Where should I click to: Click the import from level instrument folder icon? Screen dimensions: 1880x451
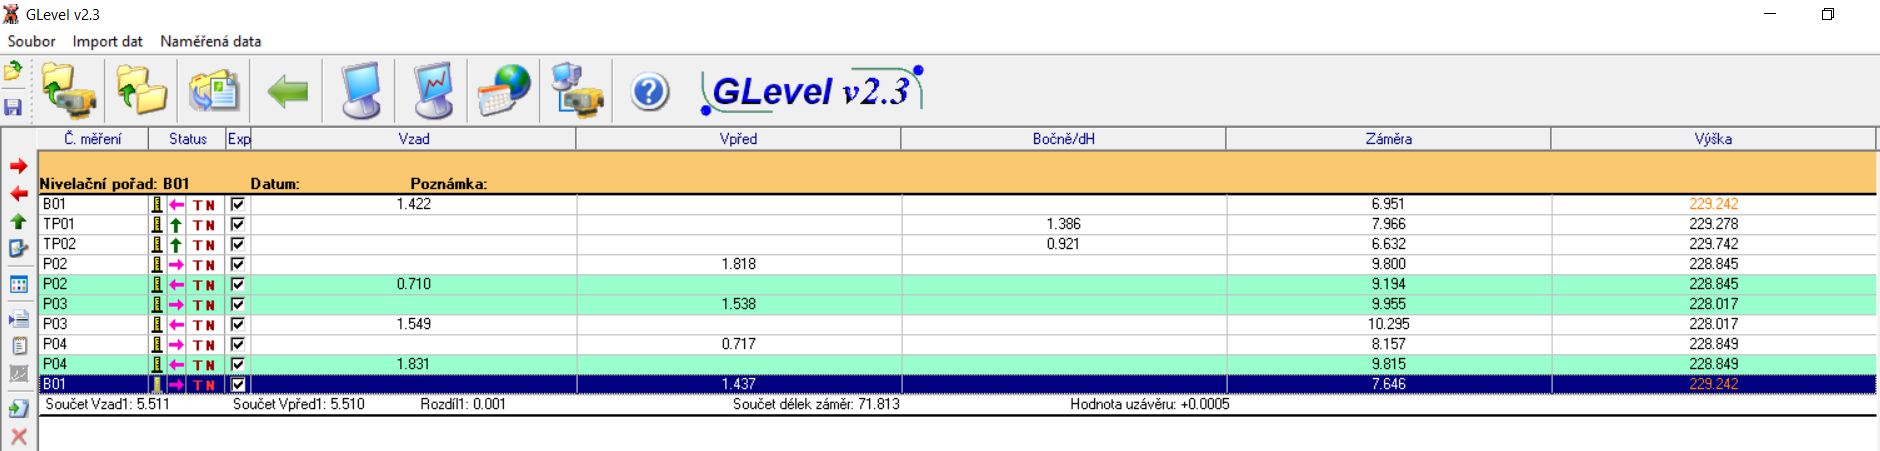pyautogui.click(x=70, y=90)
